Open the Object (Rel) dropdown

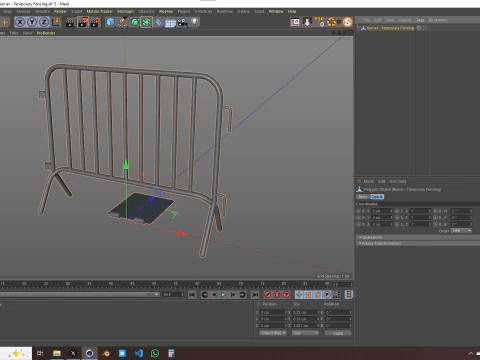point(273,333)
